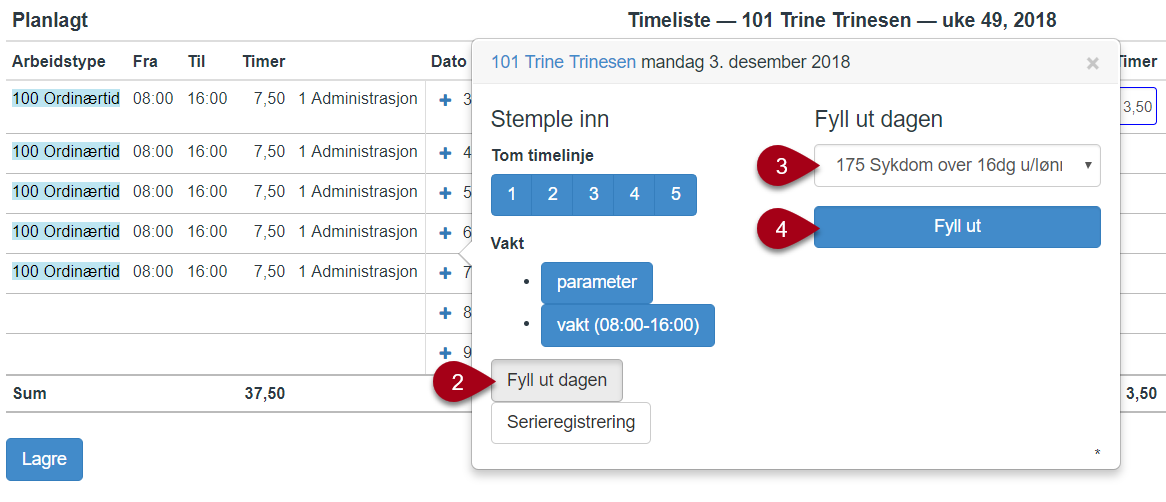Click the 3,50 hours input field

[1137, 106]
